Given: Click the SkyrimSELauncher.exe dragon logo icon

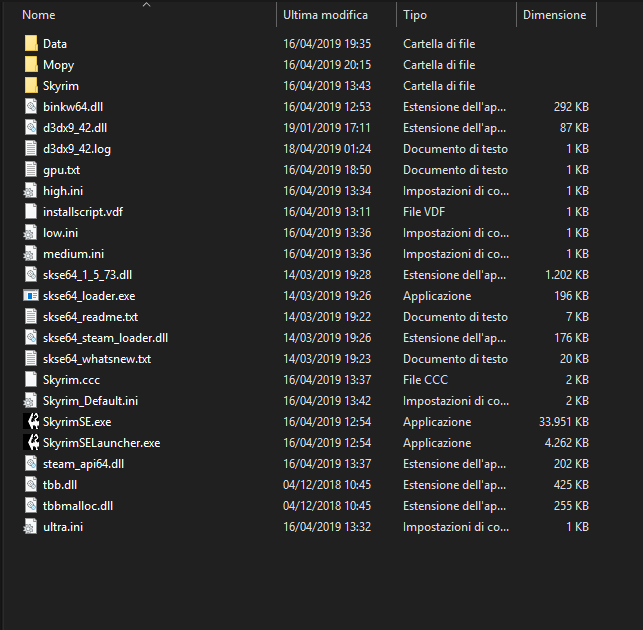Looking at the screenshot, I should (31, 442).
